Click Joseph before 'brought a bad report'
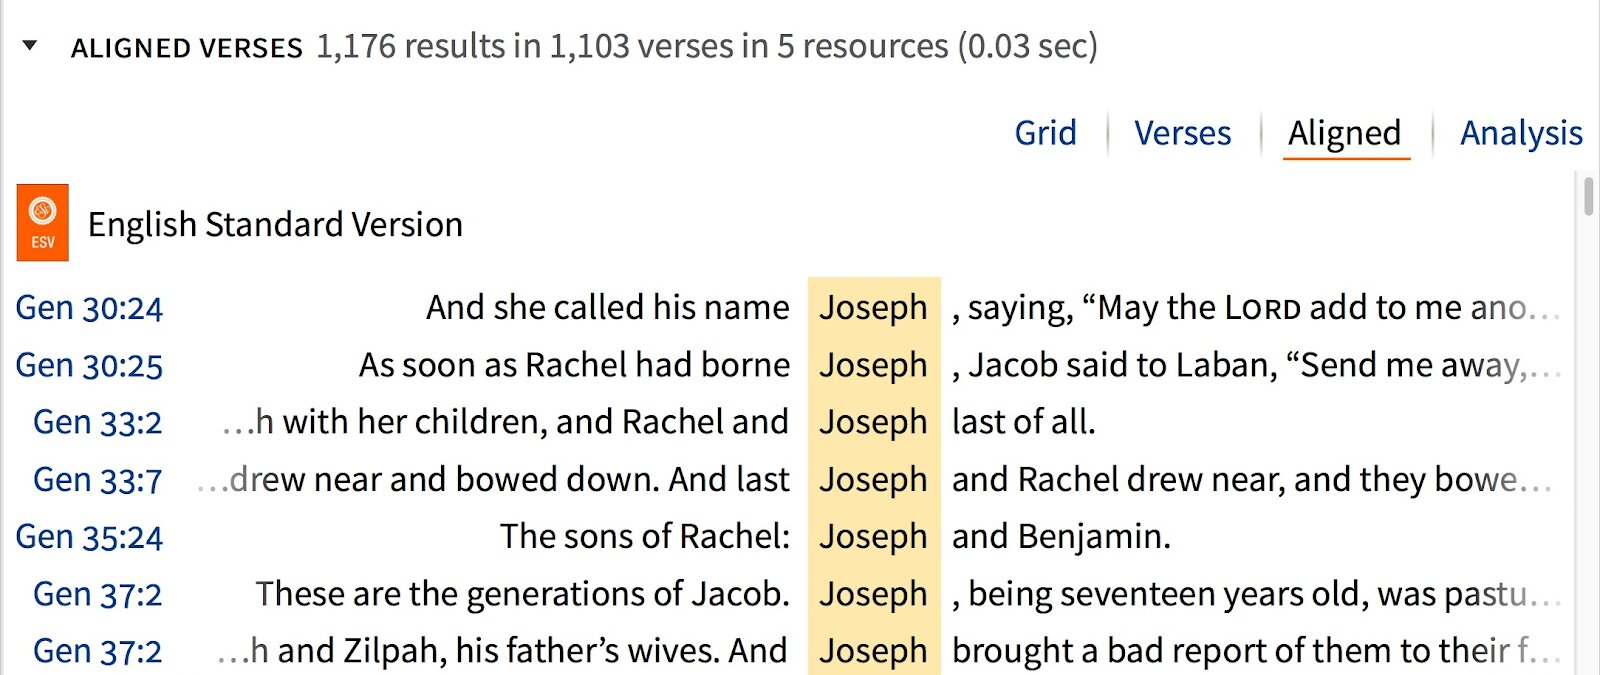 tap(874, 651)
